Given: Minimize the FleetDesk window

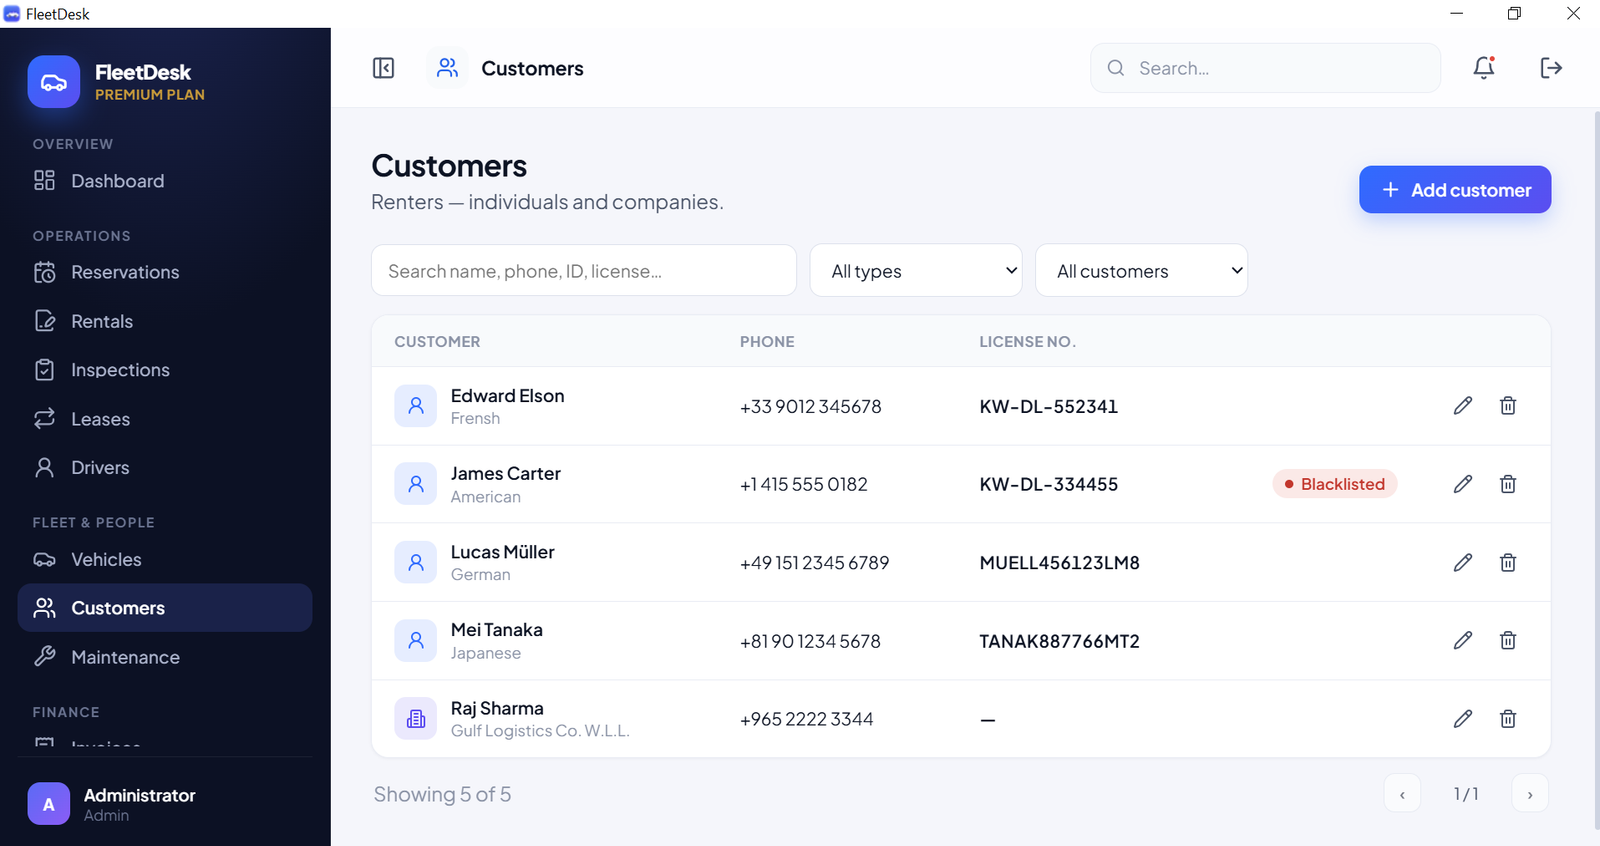Looking at the screenshot, I should point(1457,13).
